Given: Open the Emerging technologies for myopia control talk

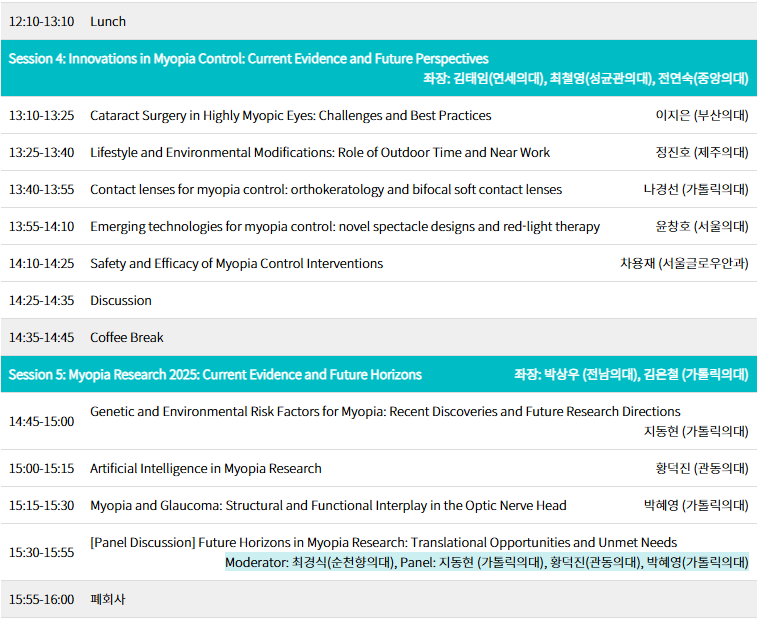Looking at the screenshot, I should point(345,227).
